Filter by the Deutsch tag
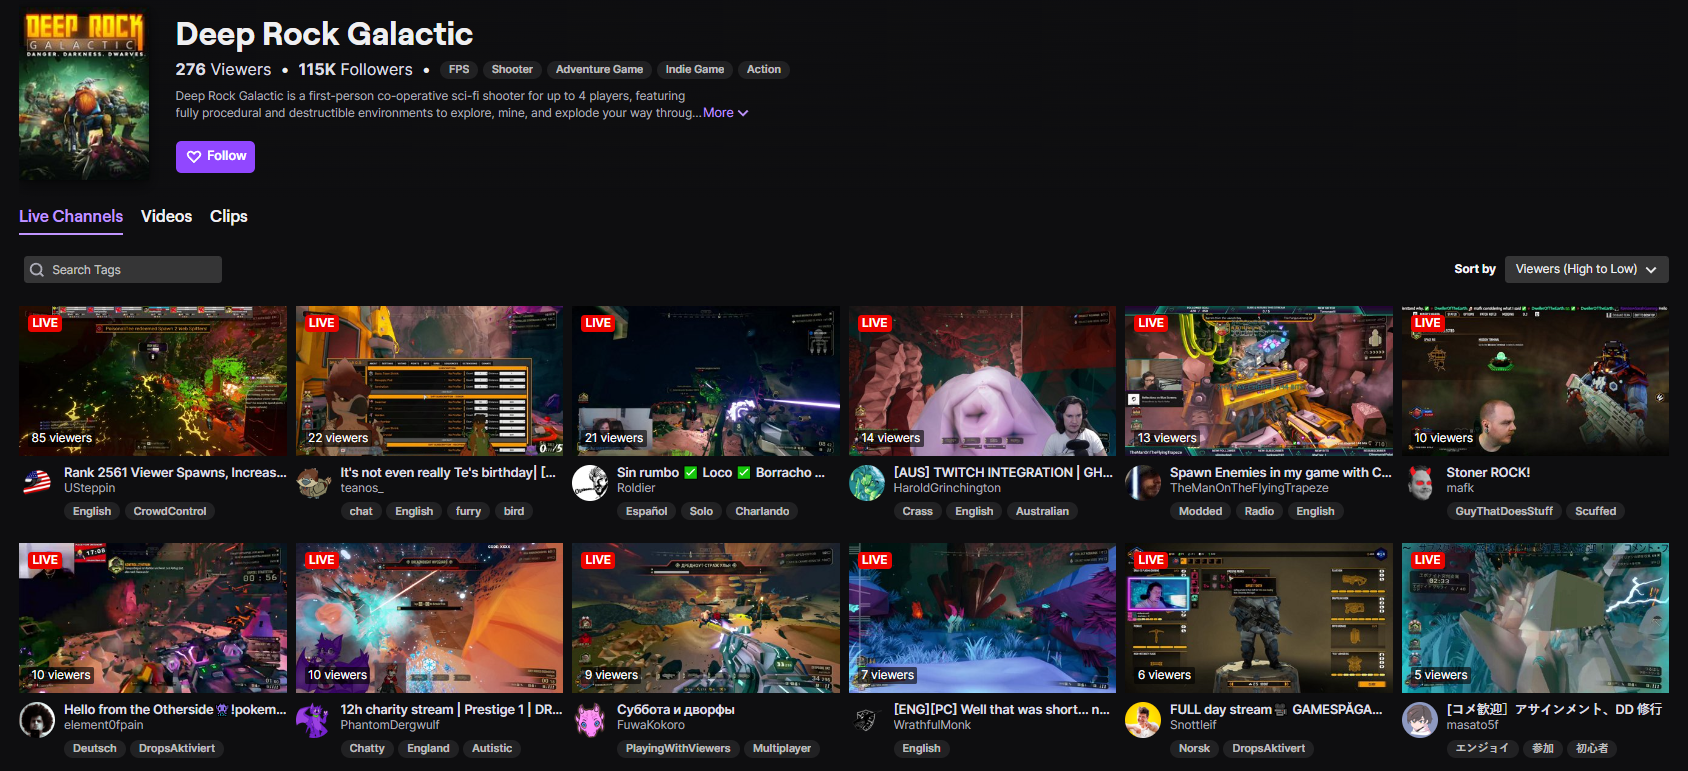Viewport: 1688px width, 771px height. pyautogui.click(x=95, y=748)
